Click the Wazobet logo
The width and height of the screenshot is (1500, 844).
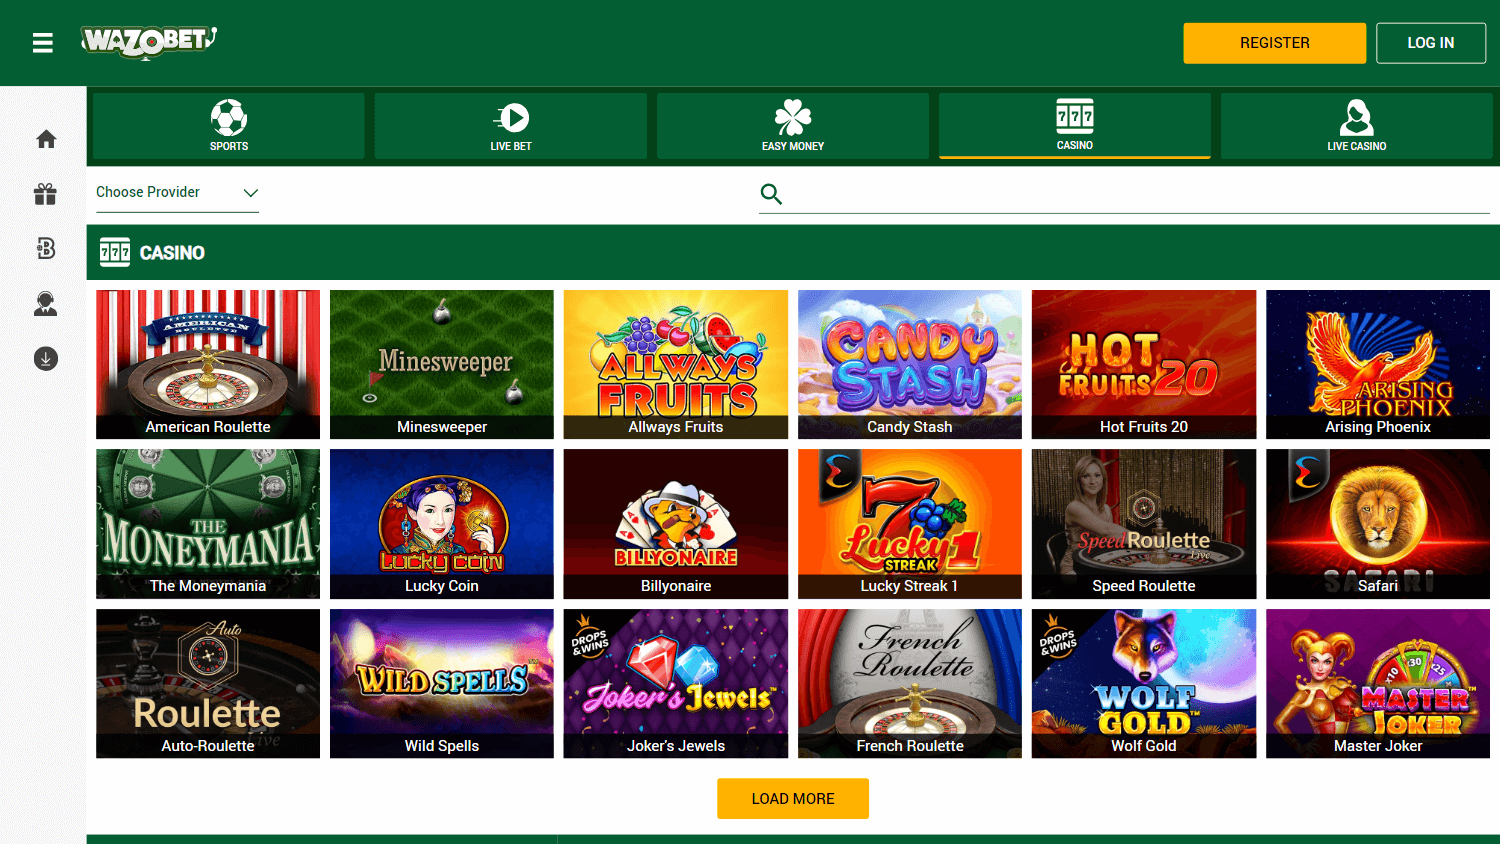tap(149, 42)
